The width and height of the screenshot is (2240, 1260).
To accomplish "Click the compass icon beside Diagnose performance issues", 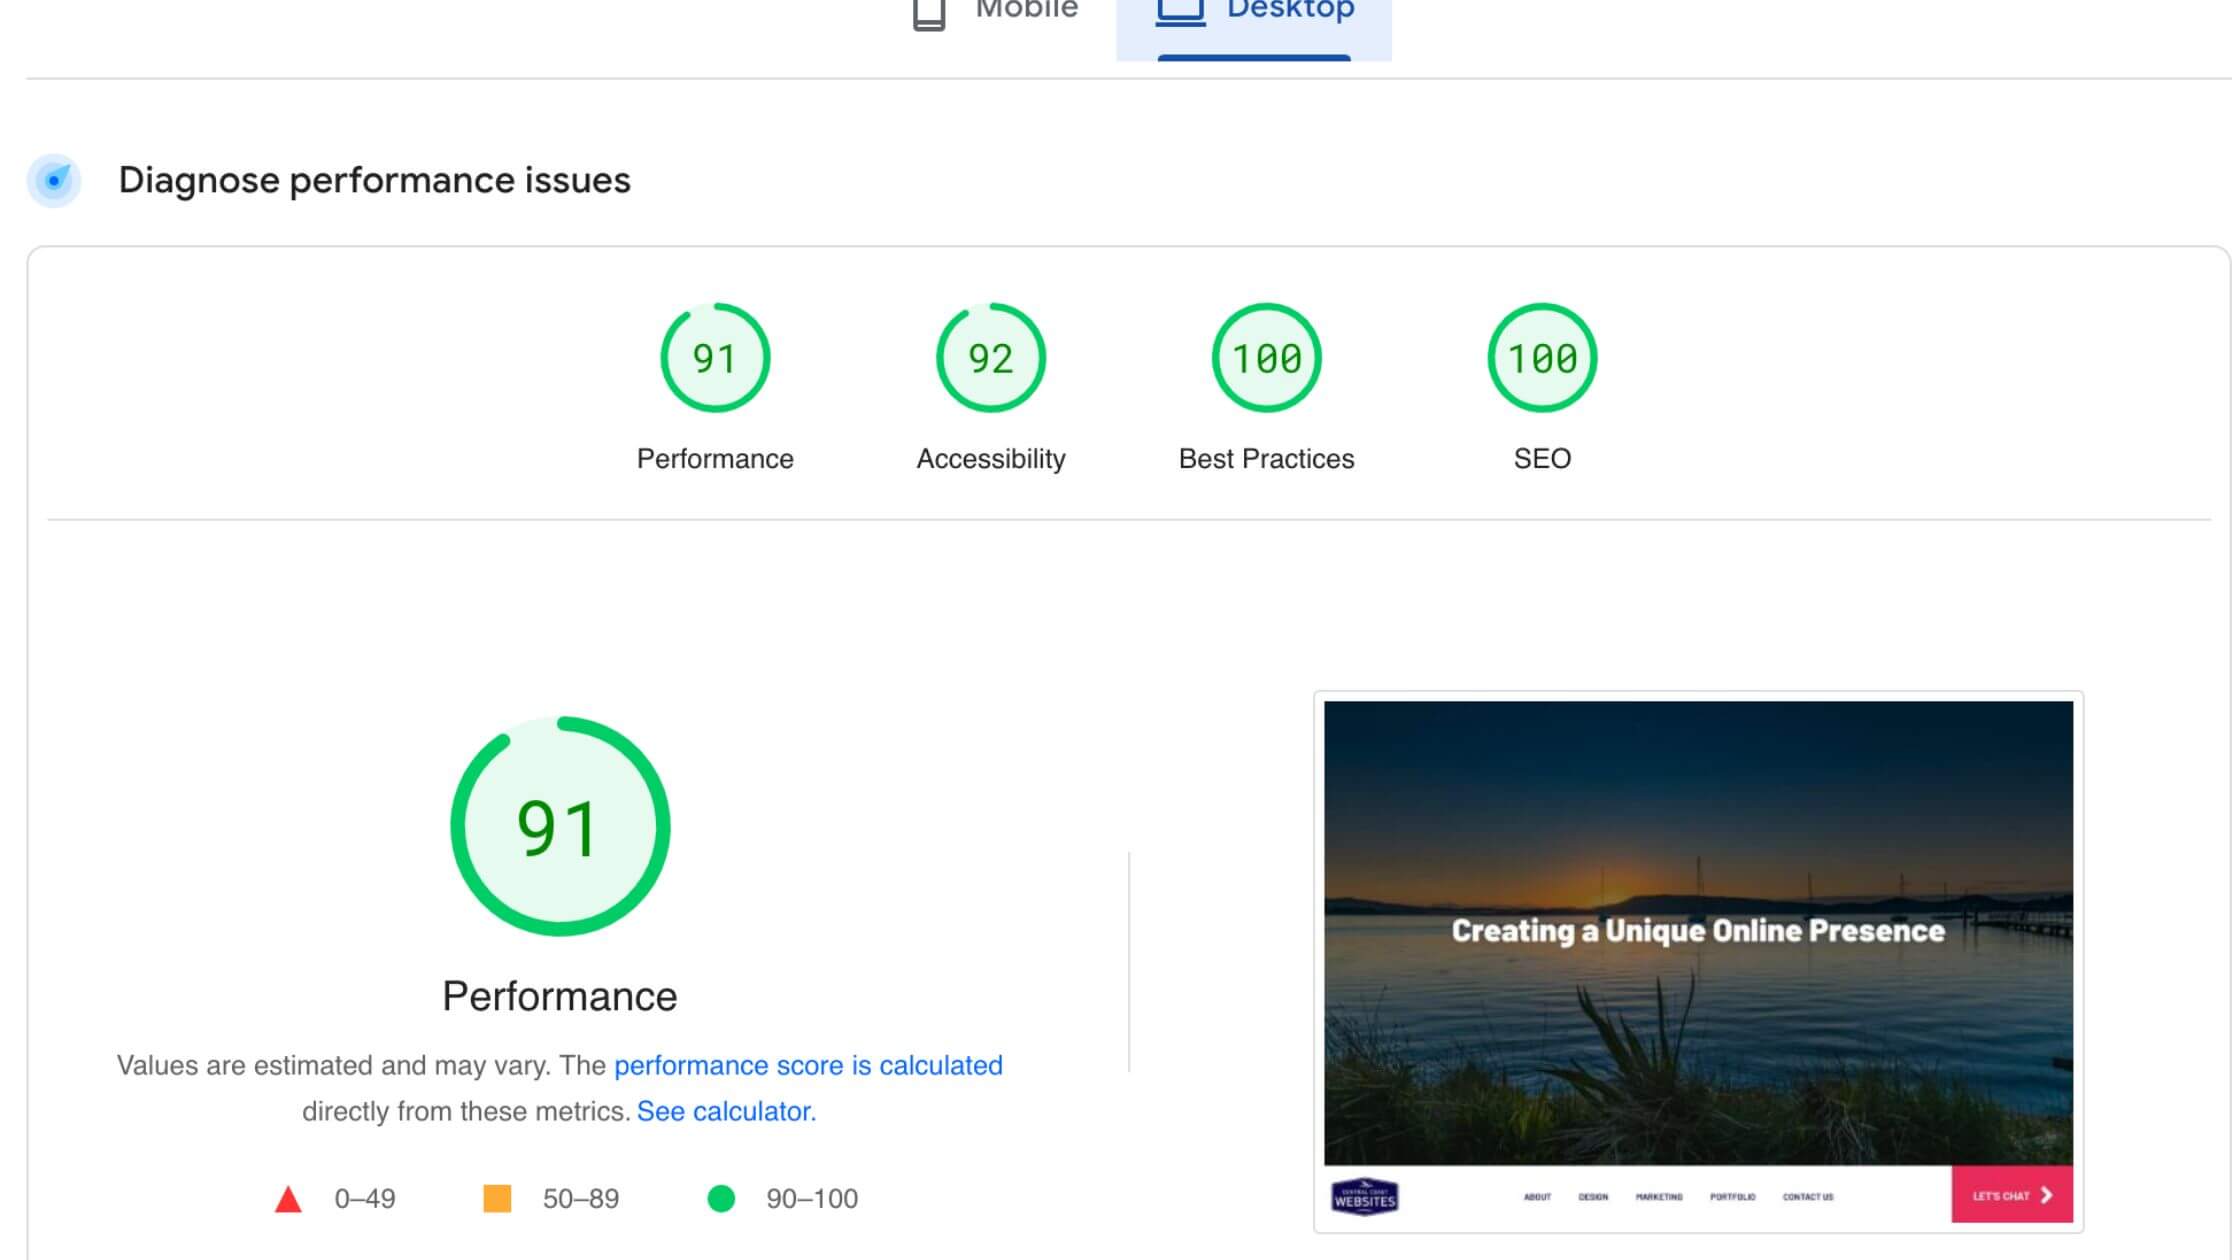I will point(55,180).
